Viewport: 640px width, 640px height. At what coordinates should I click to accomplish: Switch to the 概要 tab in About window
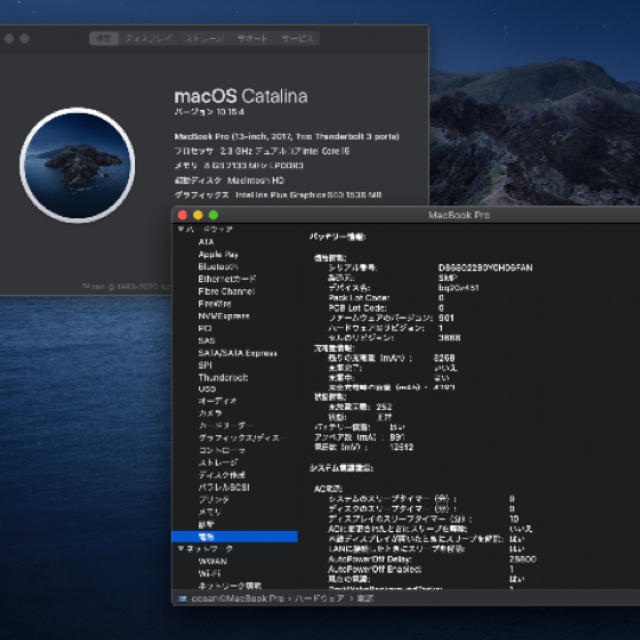tap(104, 38)
